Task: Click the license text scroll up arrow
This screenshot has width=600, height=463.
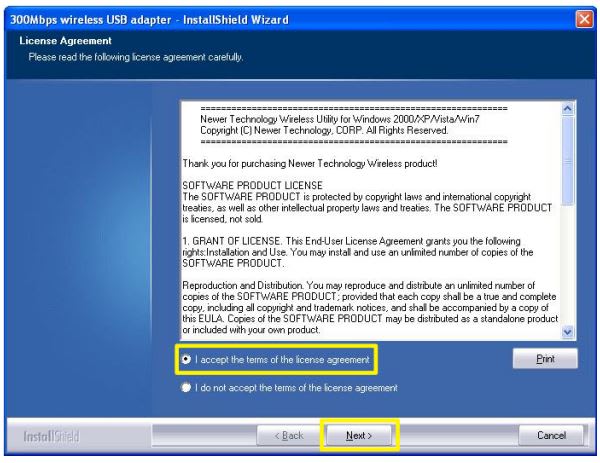Action: (x=567, y=109)
